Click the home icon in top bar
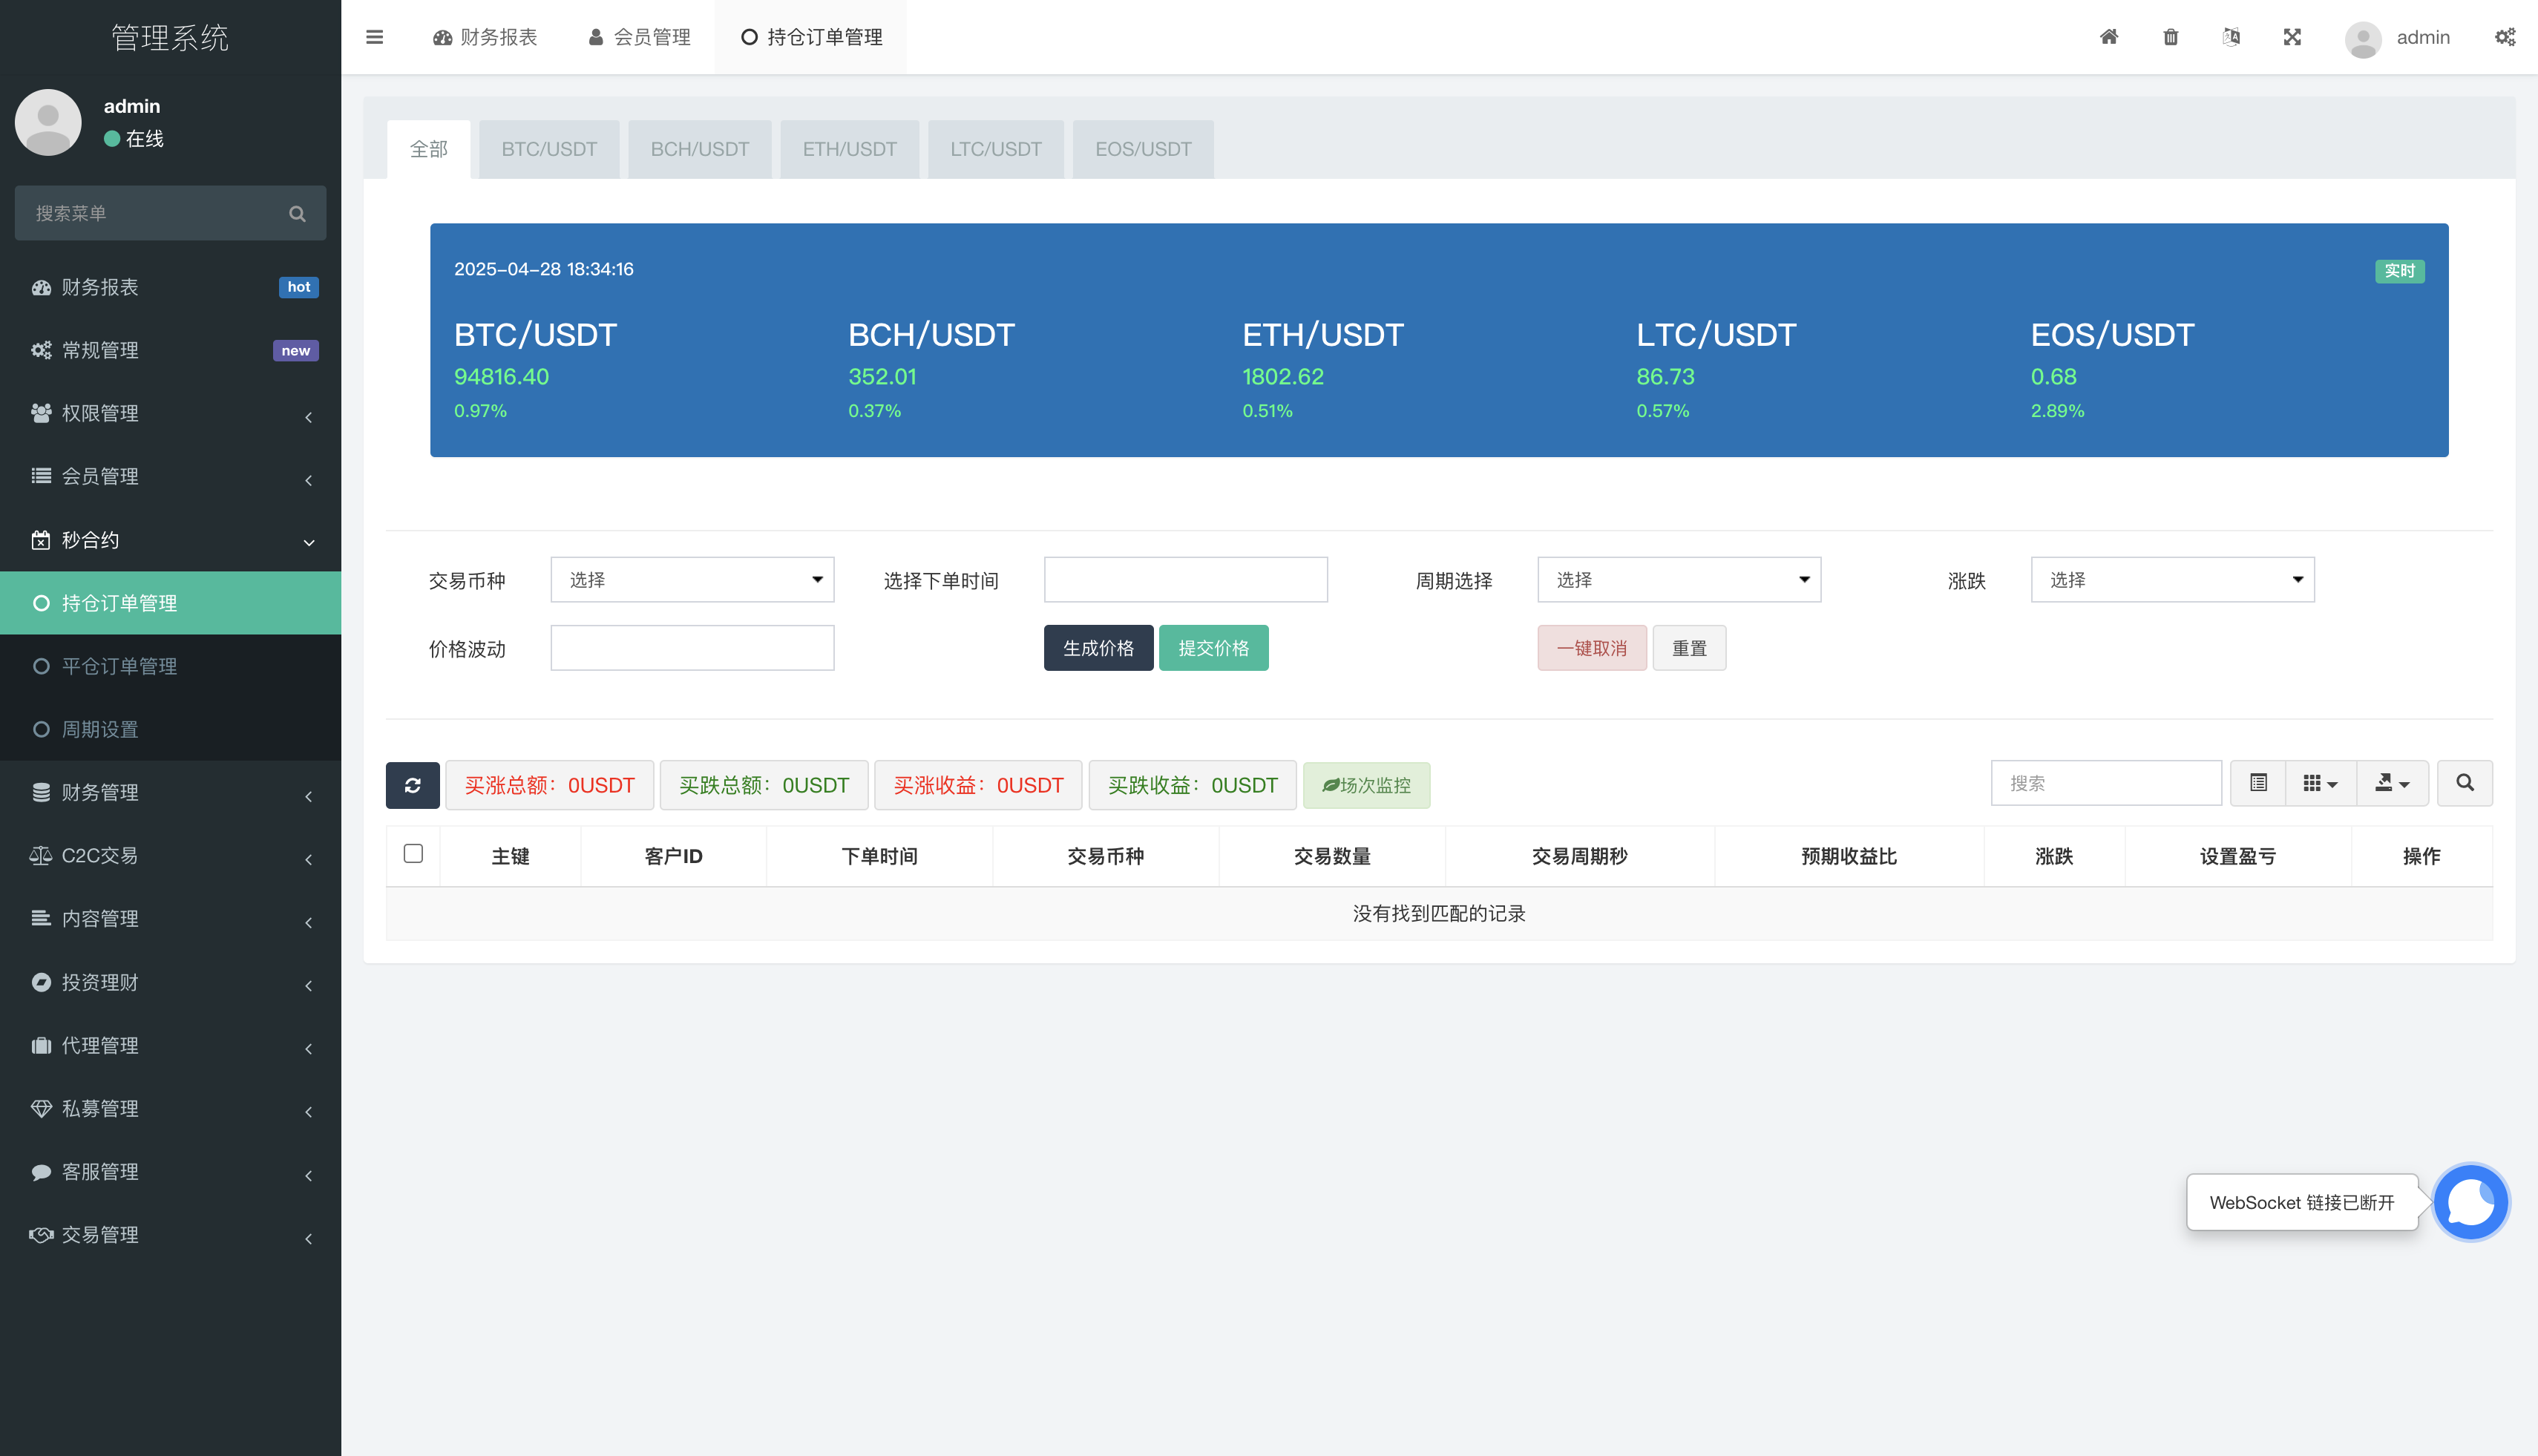2538x1456 pixels. (2108, 37)
